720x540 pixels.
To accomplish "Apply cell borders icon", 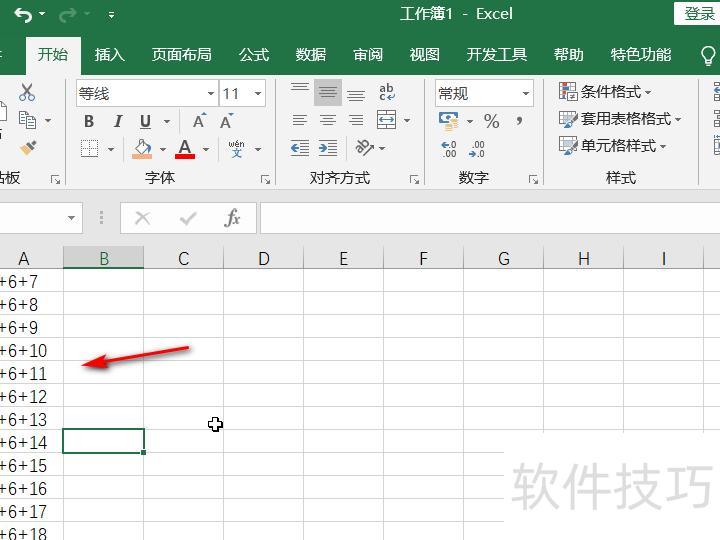I will tap(90, 149).
